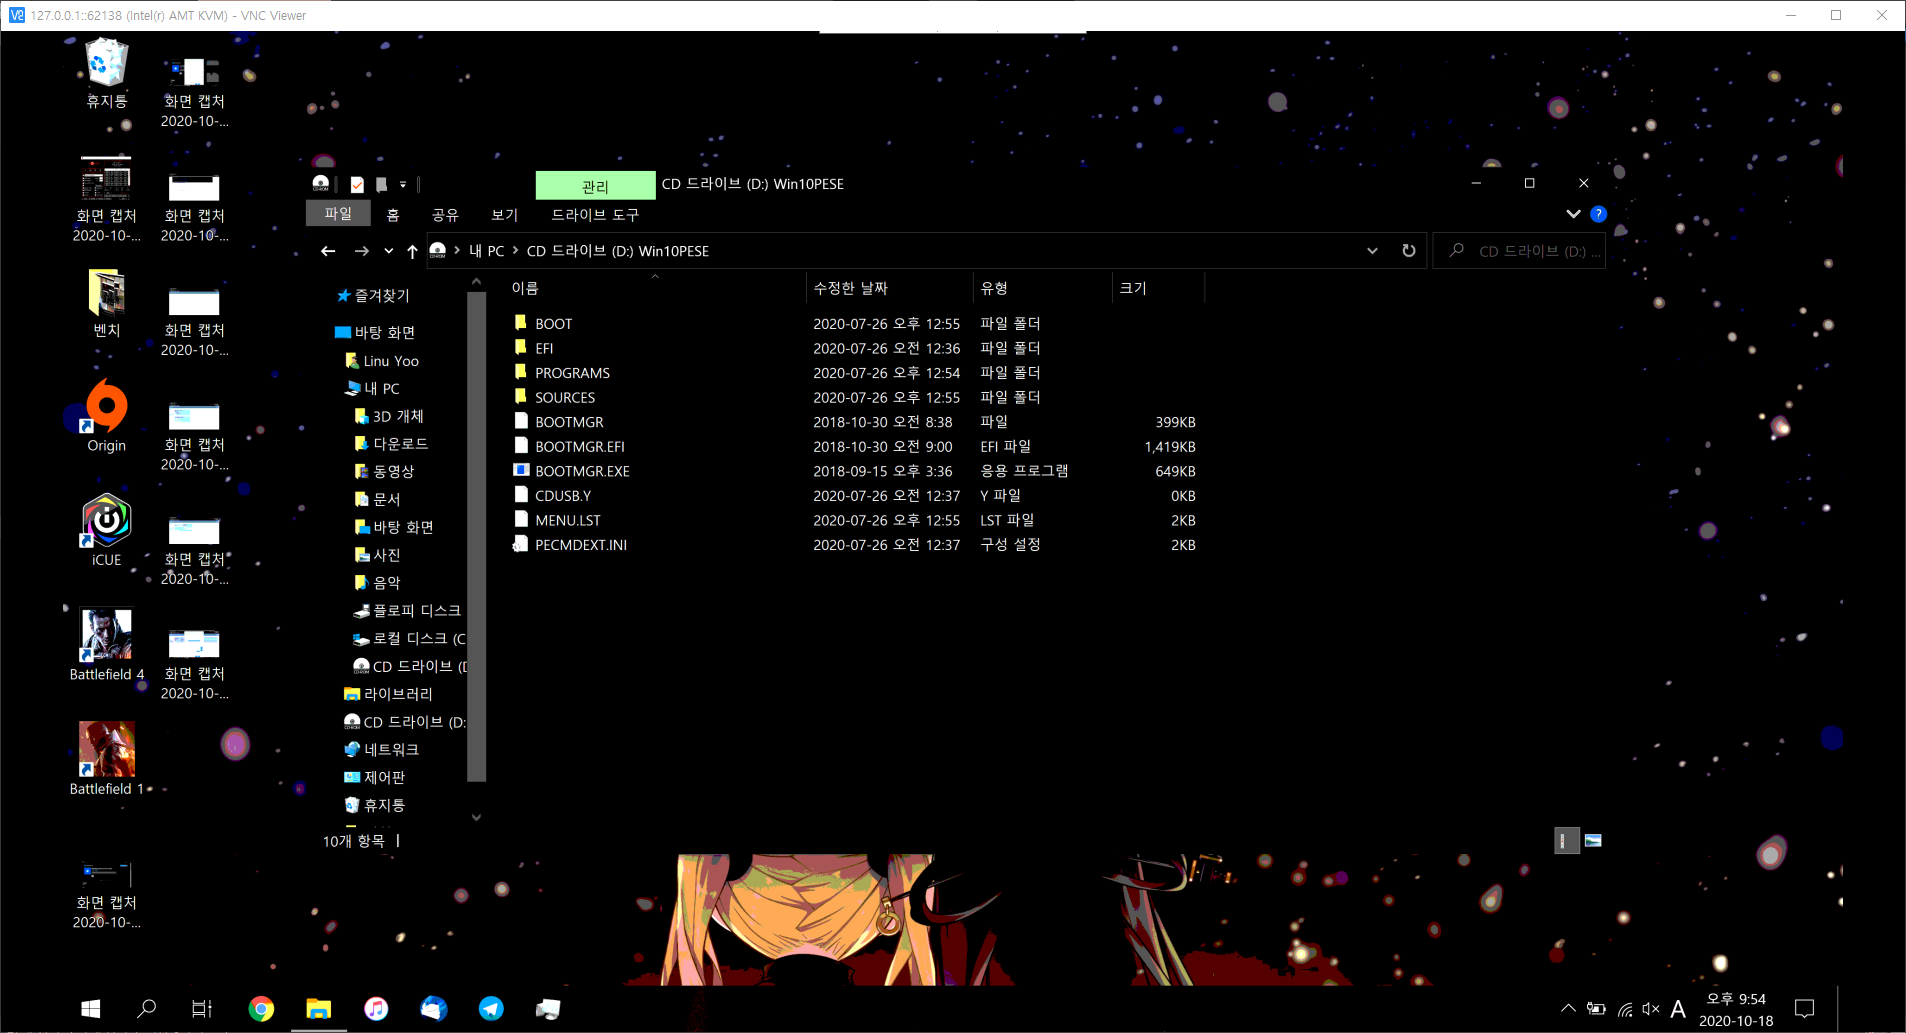The image size is (1906, 1033).
Task: Open the recent locations dropdown arrow
Action: (389, 251)
